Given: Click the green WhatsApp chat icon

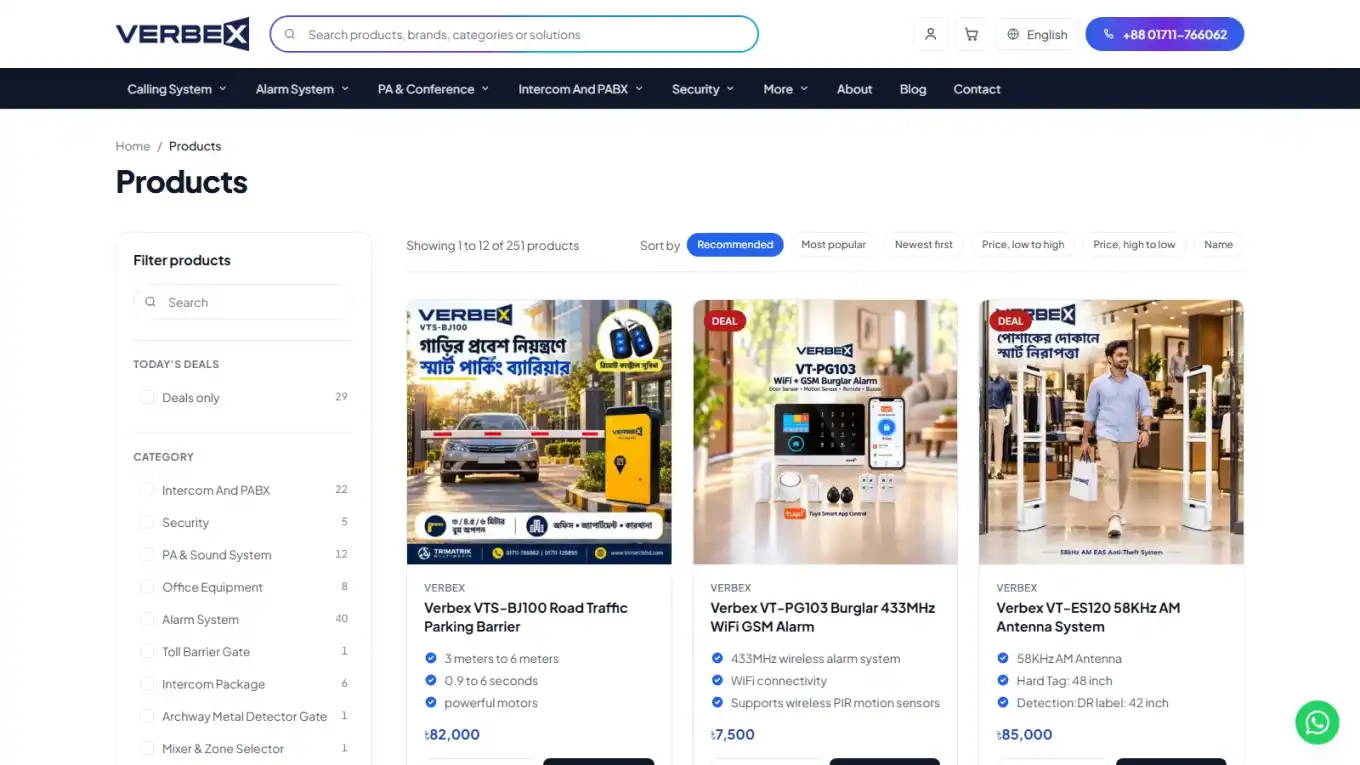Looking at the screenshot, I should (x=1317, y=722).
